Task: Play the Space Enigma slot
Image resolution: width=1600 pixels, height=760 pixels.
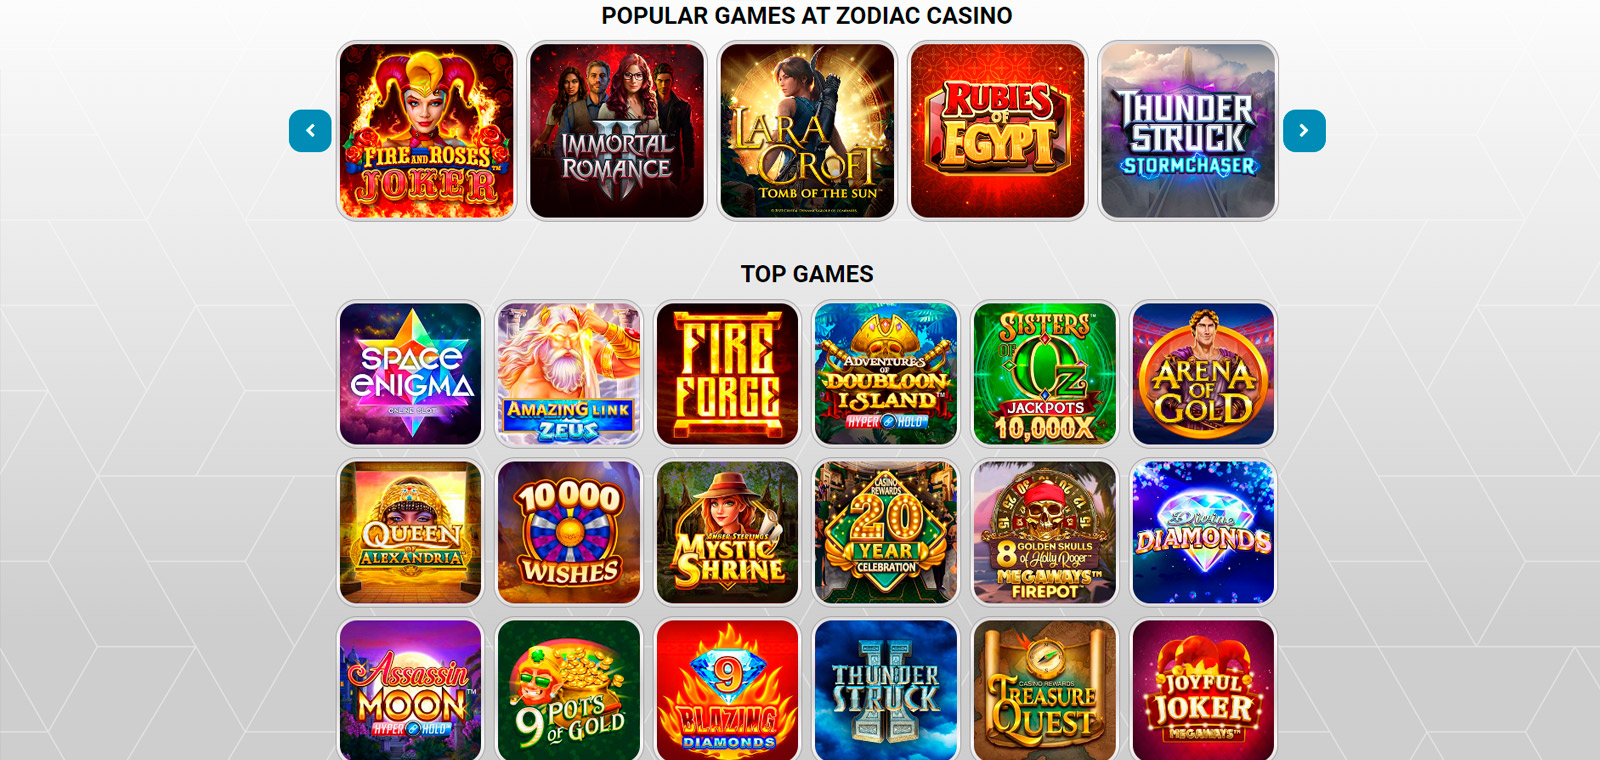Action: 410,374
